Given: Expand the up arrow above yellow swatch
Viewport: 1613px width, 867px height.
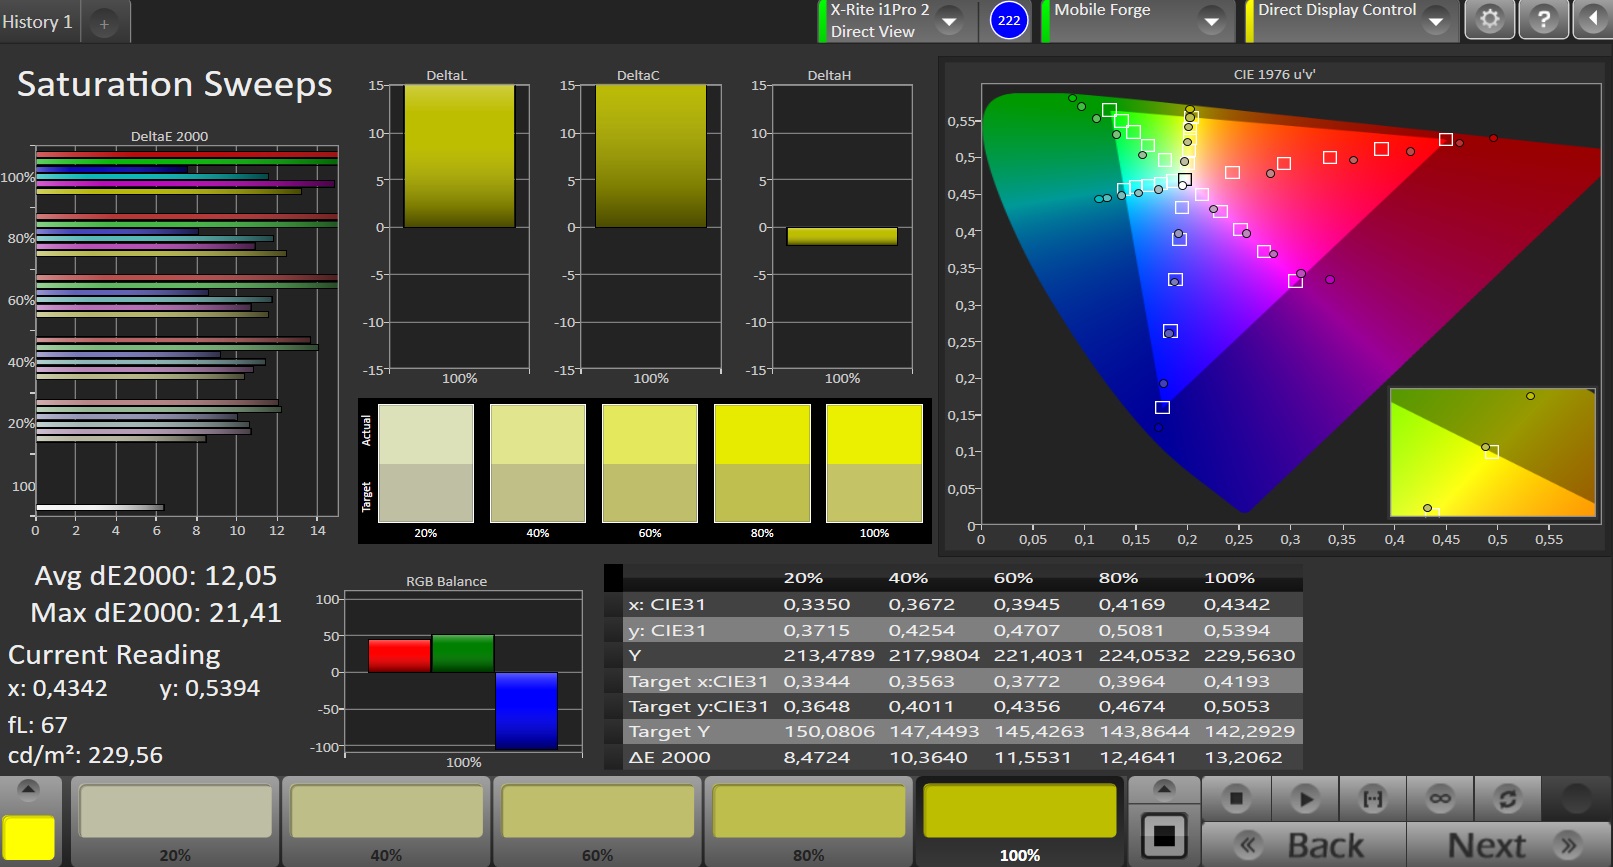Looking at the screenshot, I should click(x=28, y=789).
